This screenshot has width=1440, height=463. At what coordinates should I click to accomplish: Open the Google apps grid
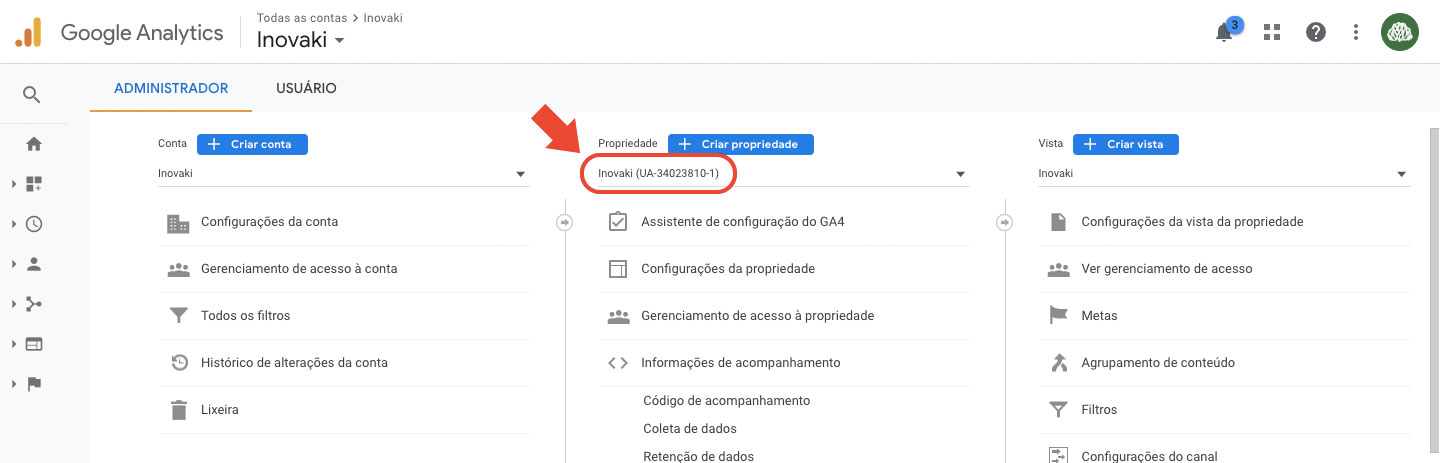pos(1272,32)
